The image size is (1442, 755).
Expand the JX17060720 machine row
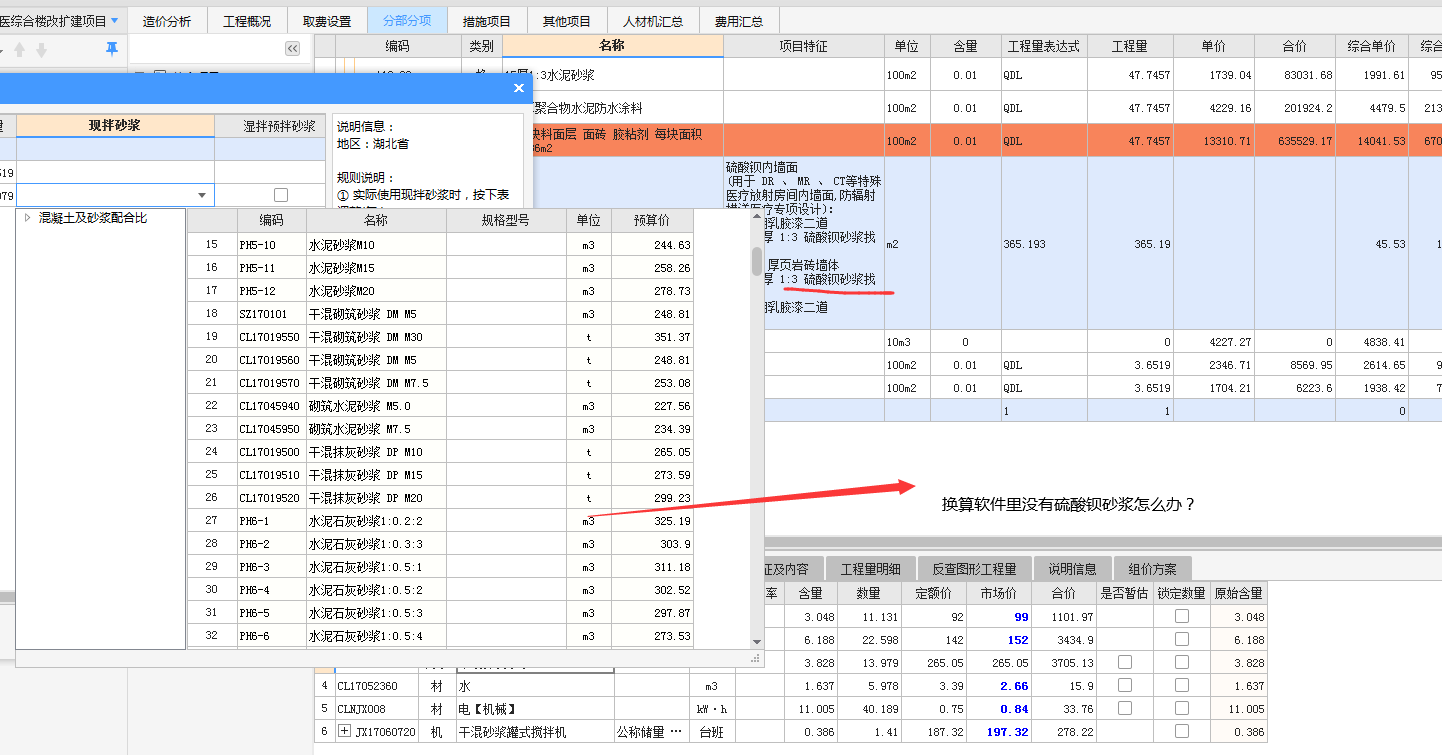pyautogui.click(x=346, y=732)
